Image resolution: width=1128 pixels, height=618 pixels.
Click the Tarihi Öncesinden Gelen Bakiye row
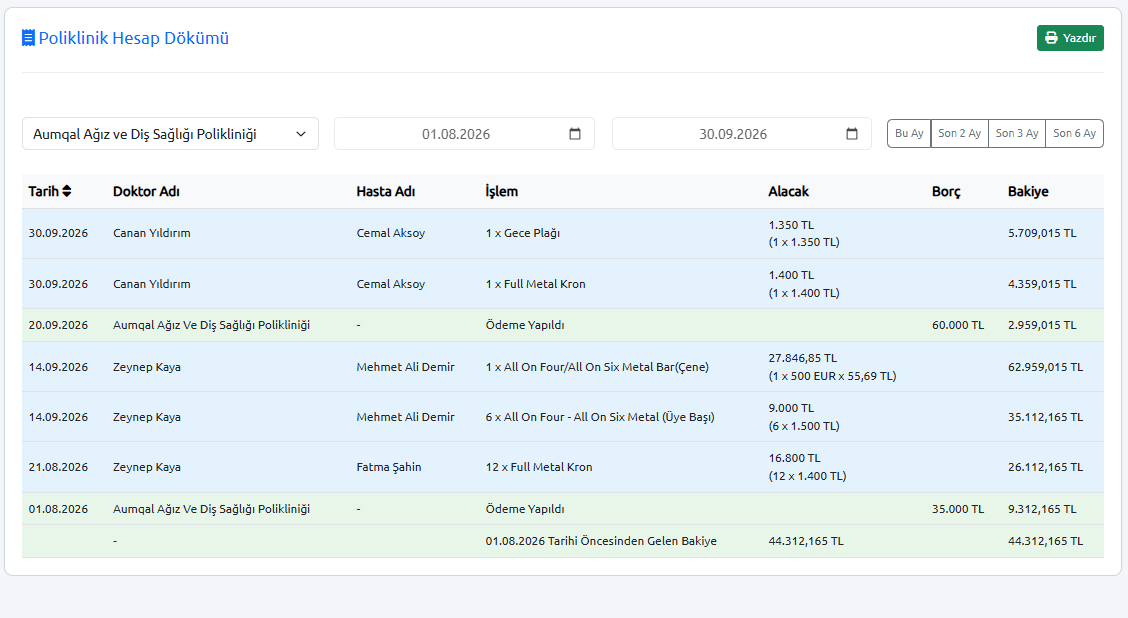[x=563, y=541]
